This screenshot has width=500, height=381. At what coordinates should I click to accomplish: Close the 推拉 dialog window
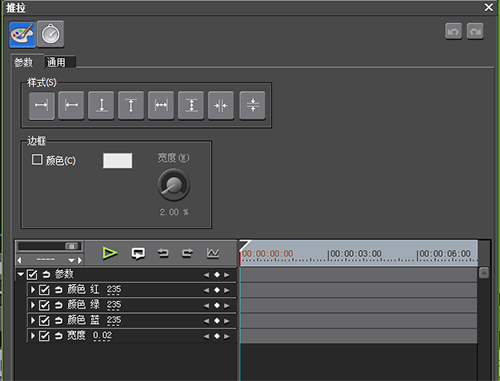coord(489,7)
